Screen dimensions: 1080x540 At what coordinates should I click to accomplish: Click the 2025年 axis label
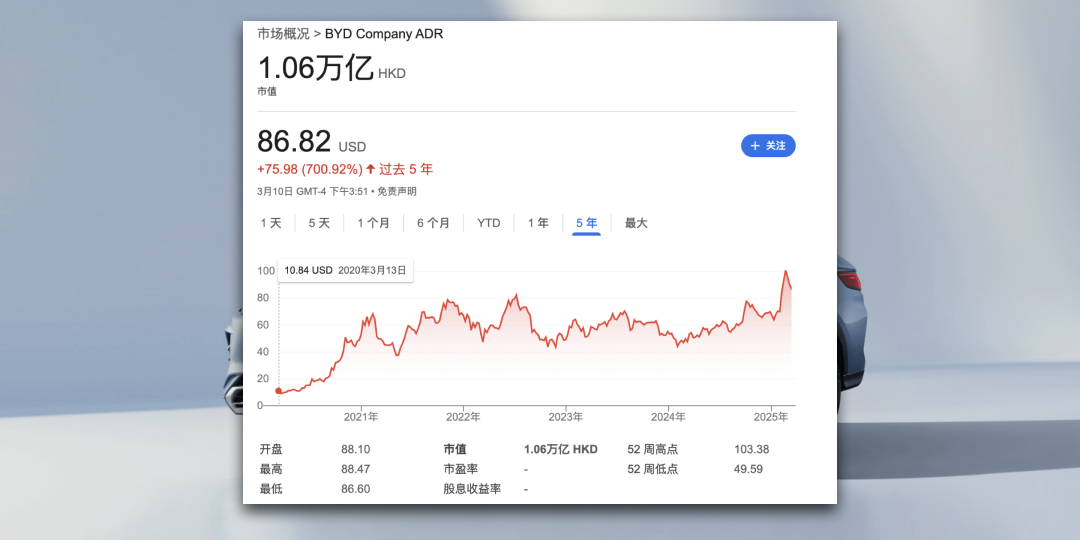tap(771, 417)
